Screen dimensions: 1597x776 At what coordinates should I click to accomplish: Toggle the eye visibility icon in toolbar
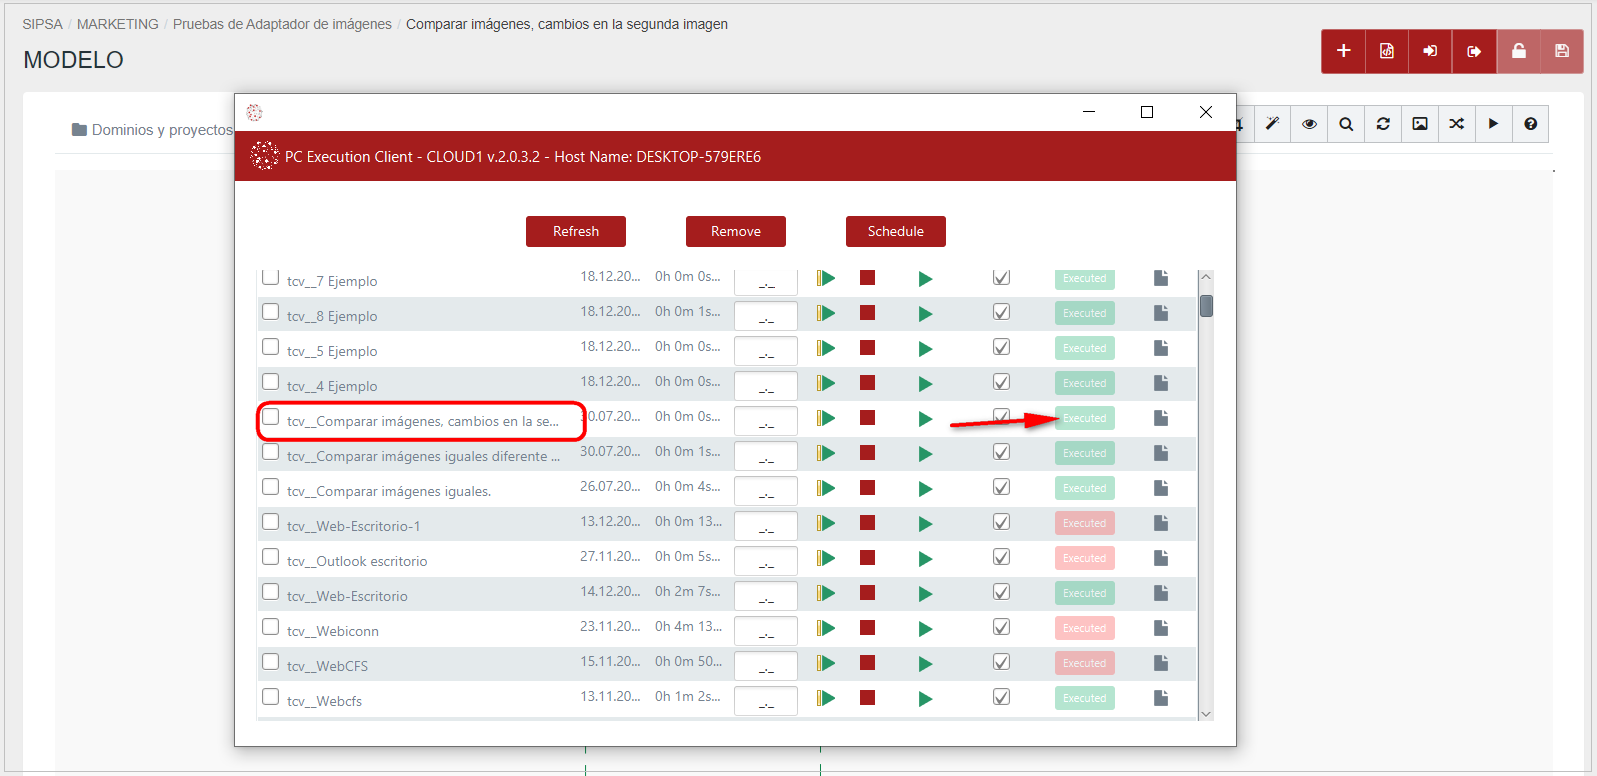tap(1309, 124)
